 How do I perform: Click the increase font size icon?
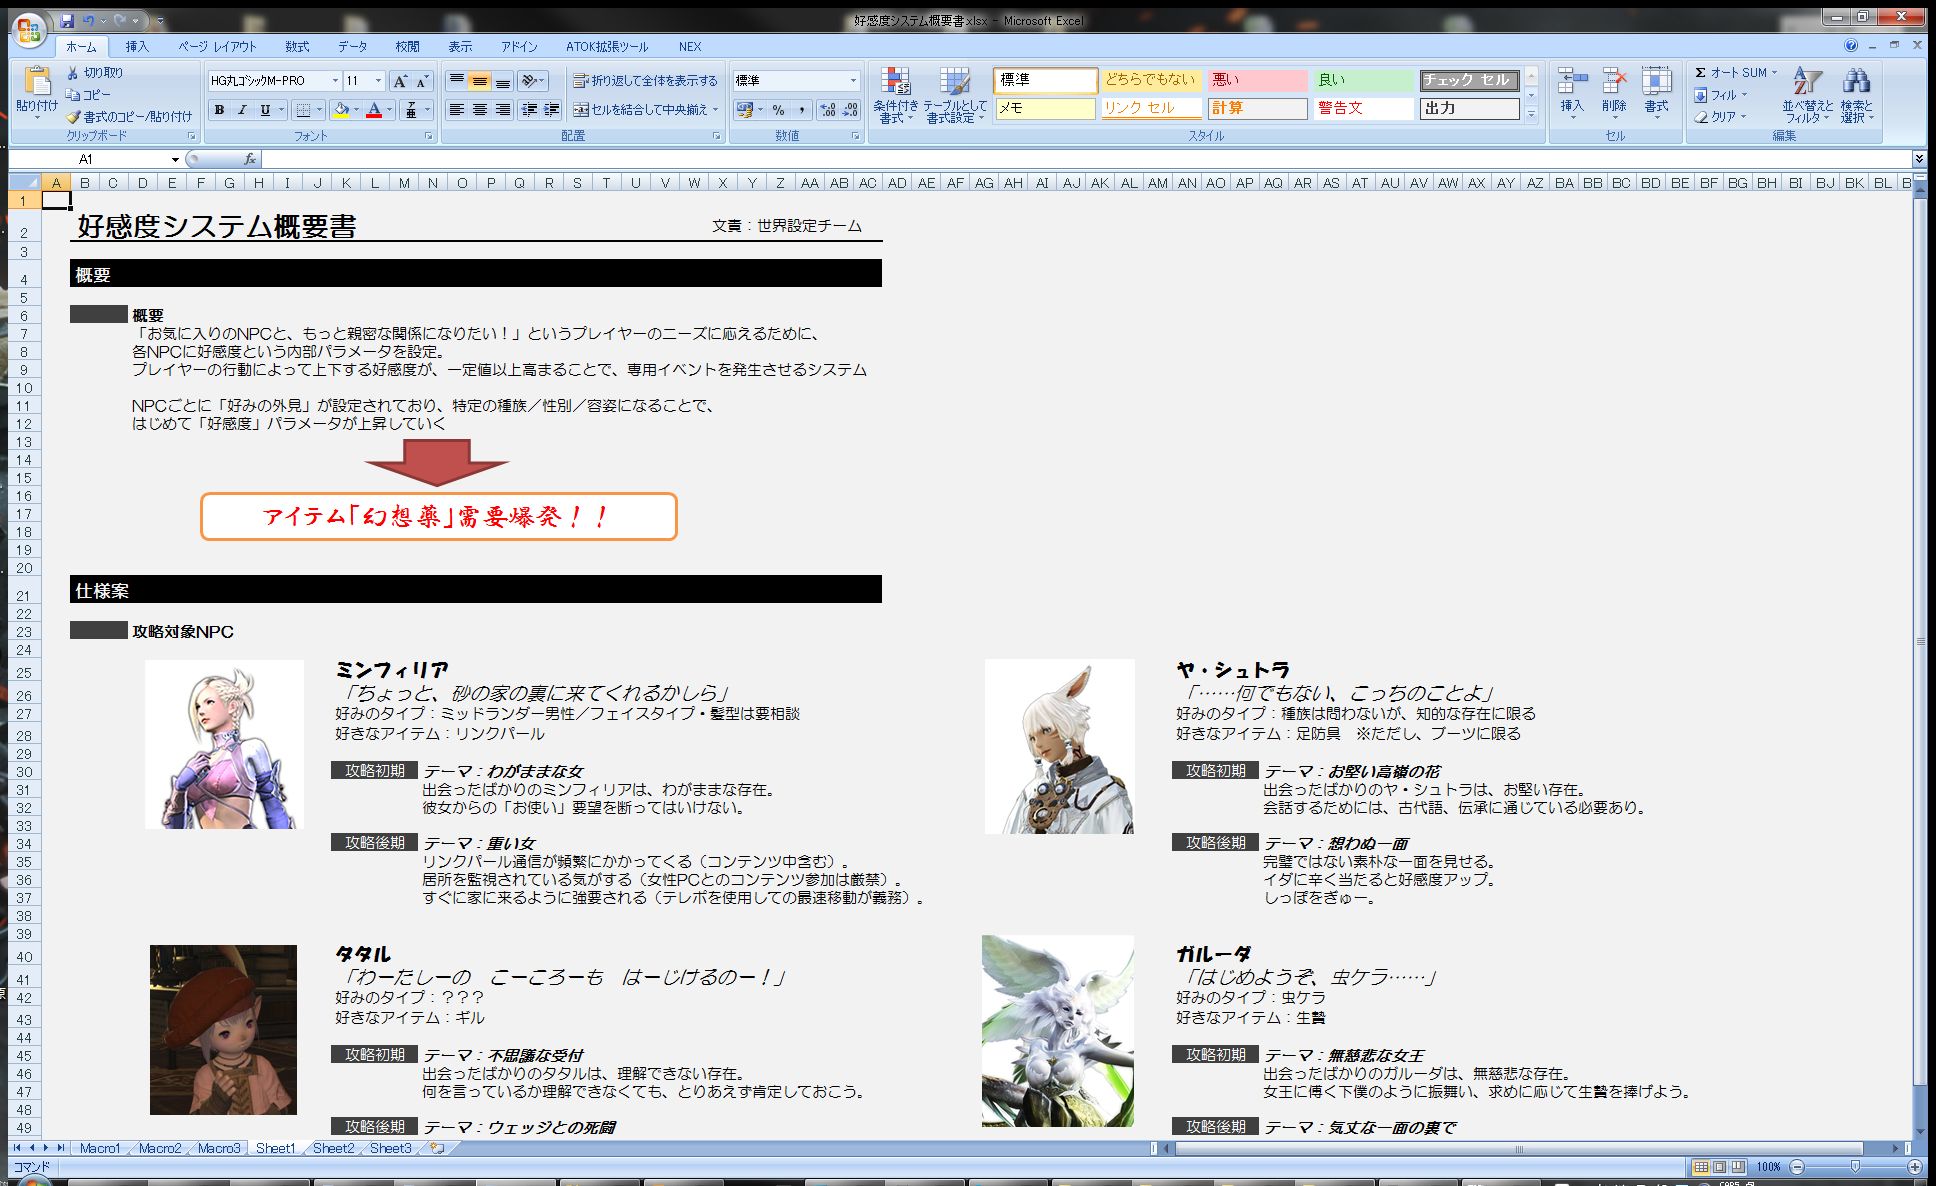(x=400, y=81)
